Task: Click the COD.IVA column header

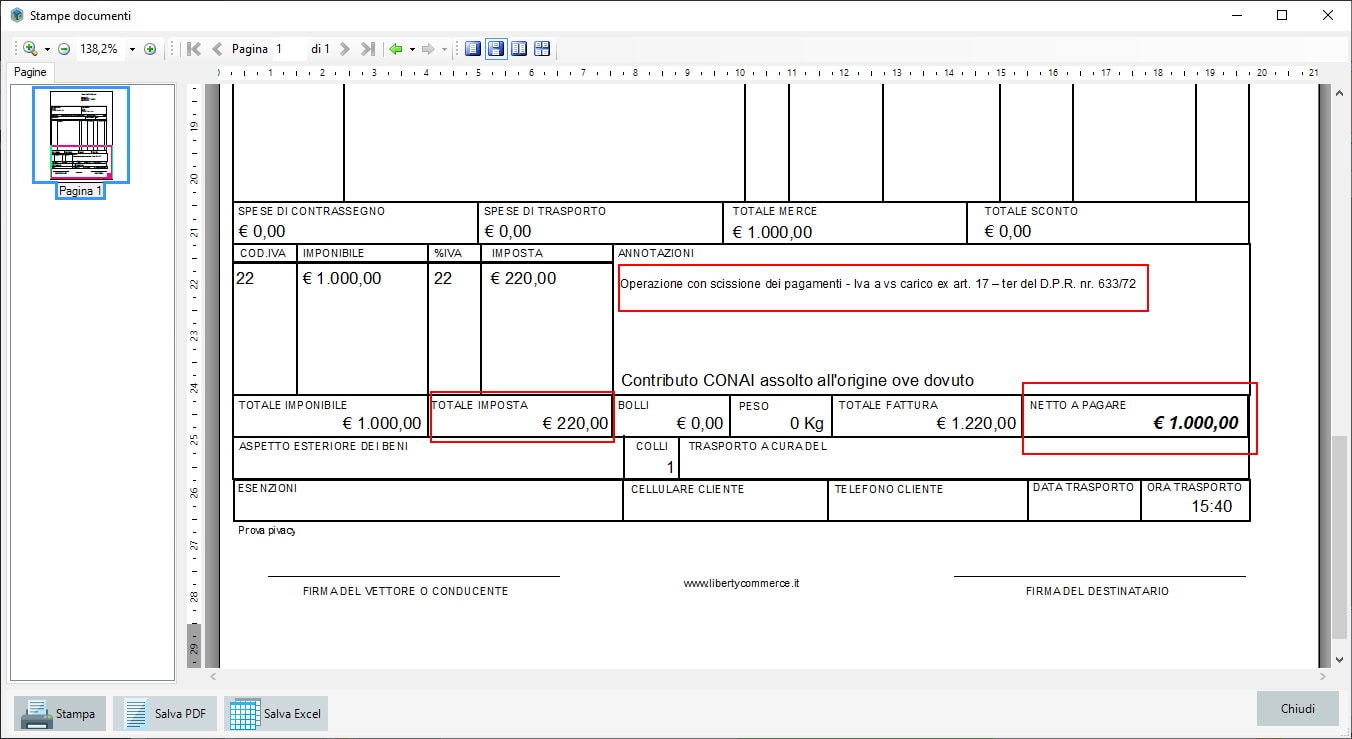Action: [264, 253]
